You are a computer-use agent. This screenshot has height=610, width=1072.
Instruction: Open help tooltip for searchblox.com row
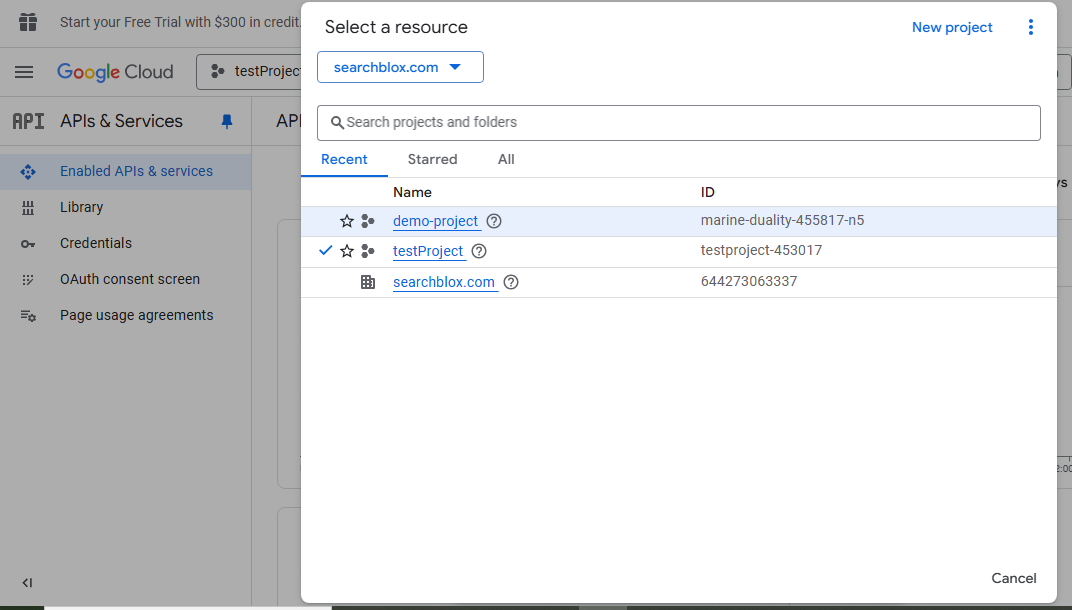511,282
